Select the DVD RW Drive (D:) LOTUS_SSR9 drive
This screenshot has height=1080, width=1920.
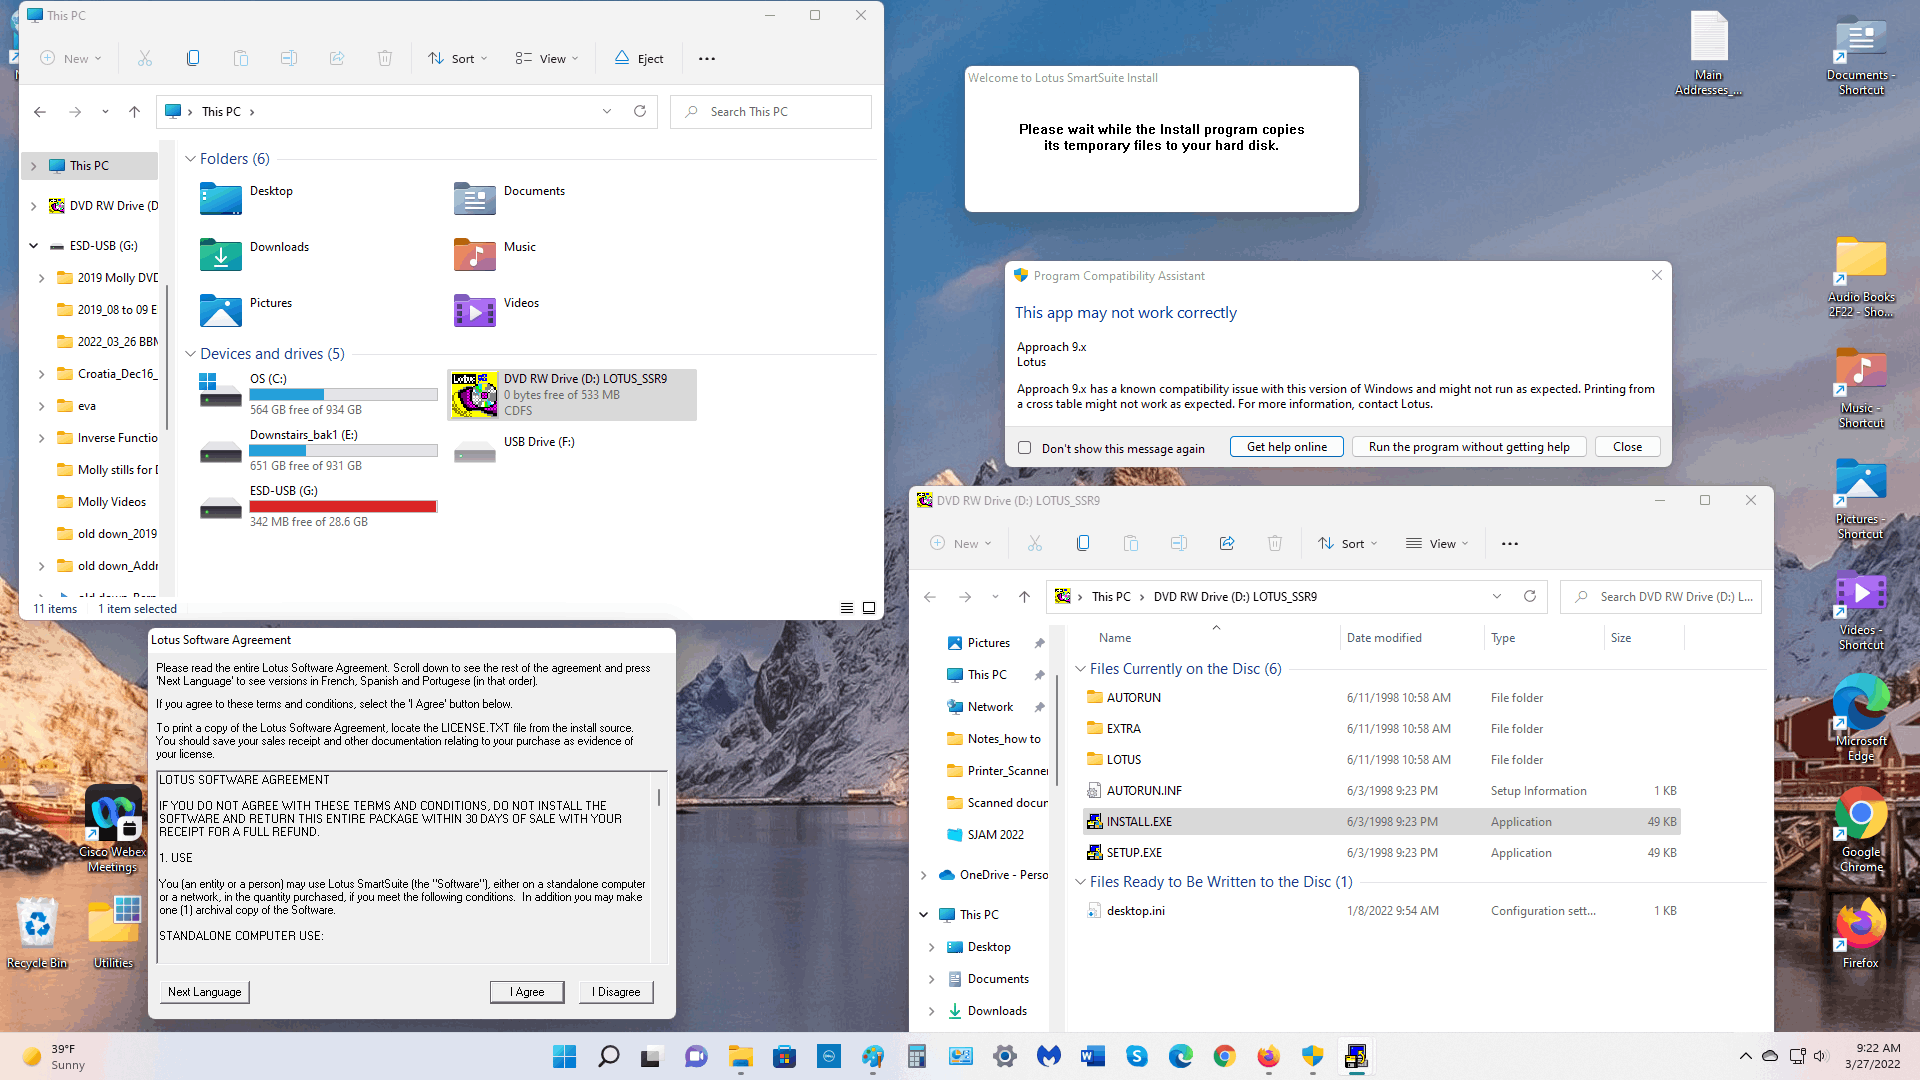tap(572, 394)
